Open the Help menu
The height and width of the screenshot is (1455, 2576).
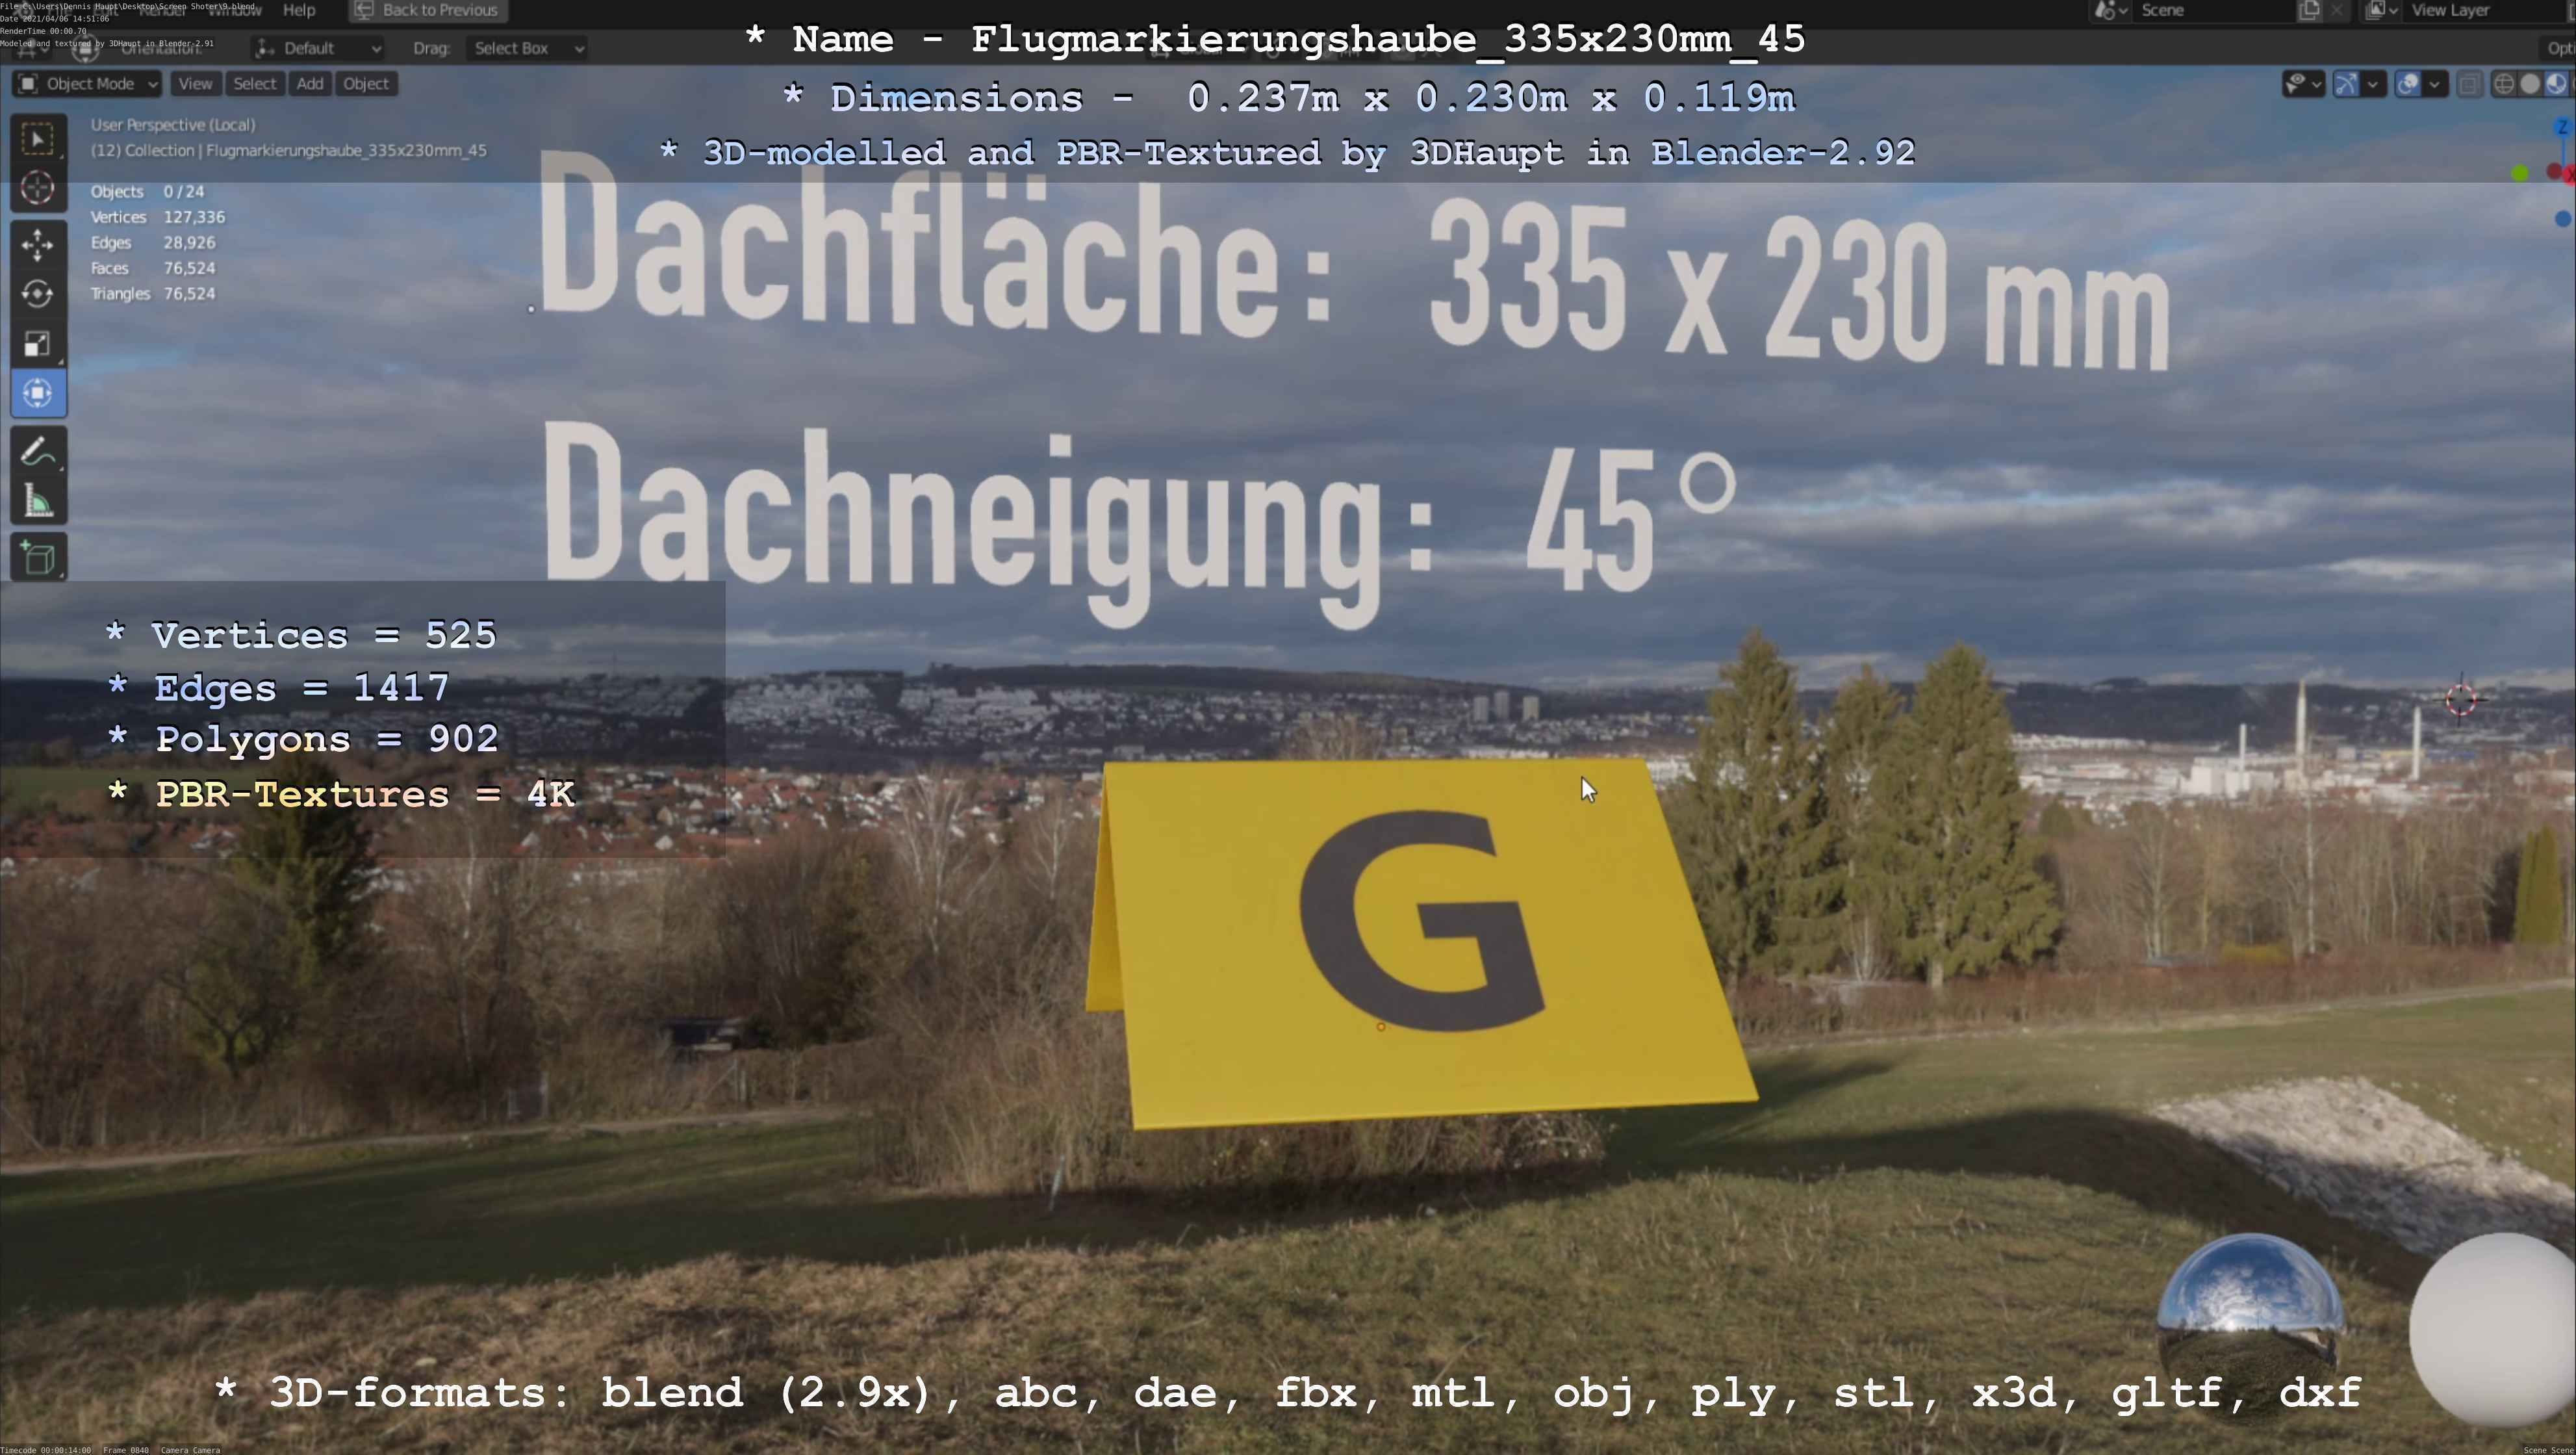point(299,10)
